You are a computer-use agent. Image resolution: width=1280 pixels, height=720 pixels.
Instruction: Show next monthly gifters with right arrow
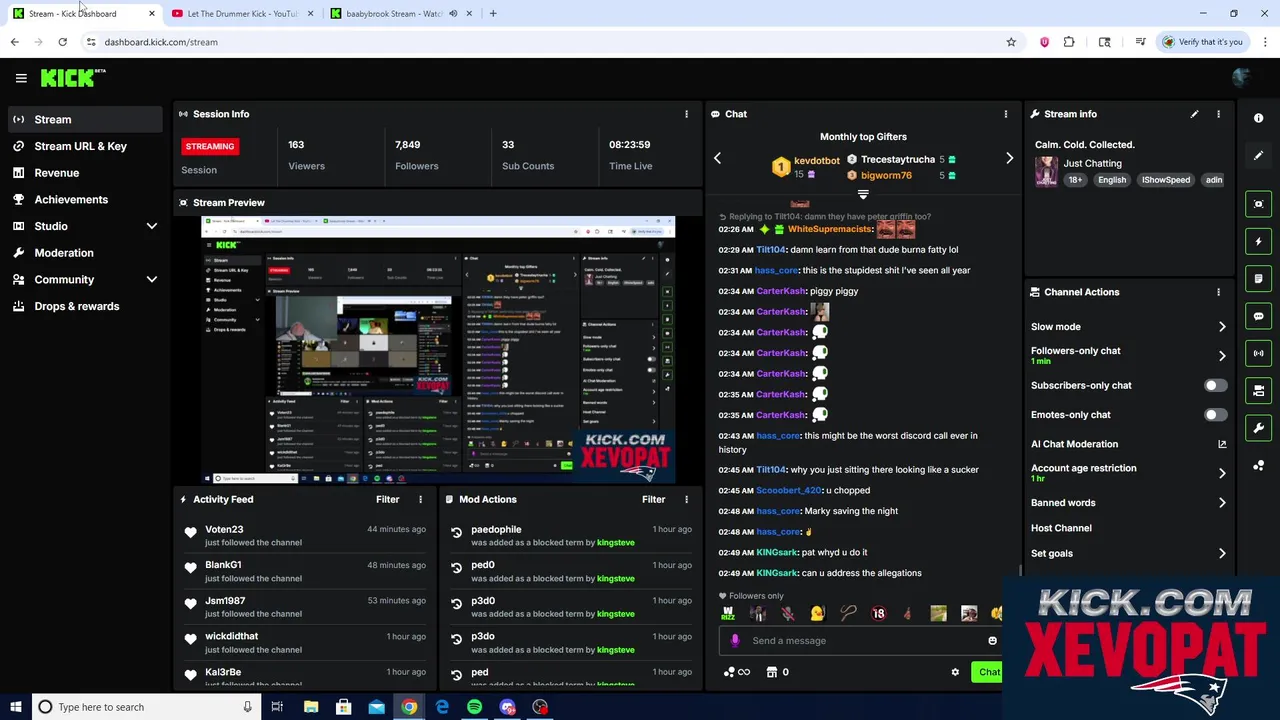(x=1009, y=158)
